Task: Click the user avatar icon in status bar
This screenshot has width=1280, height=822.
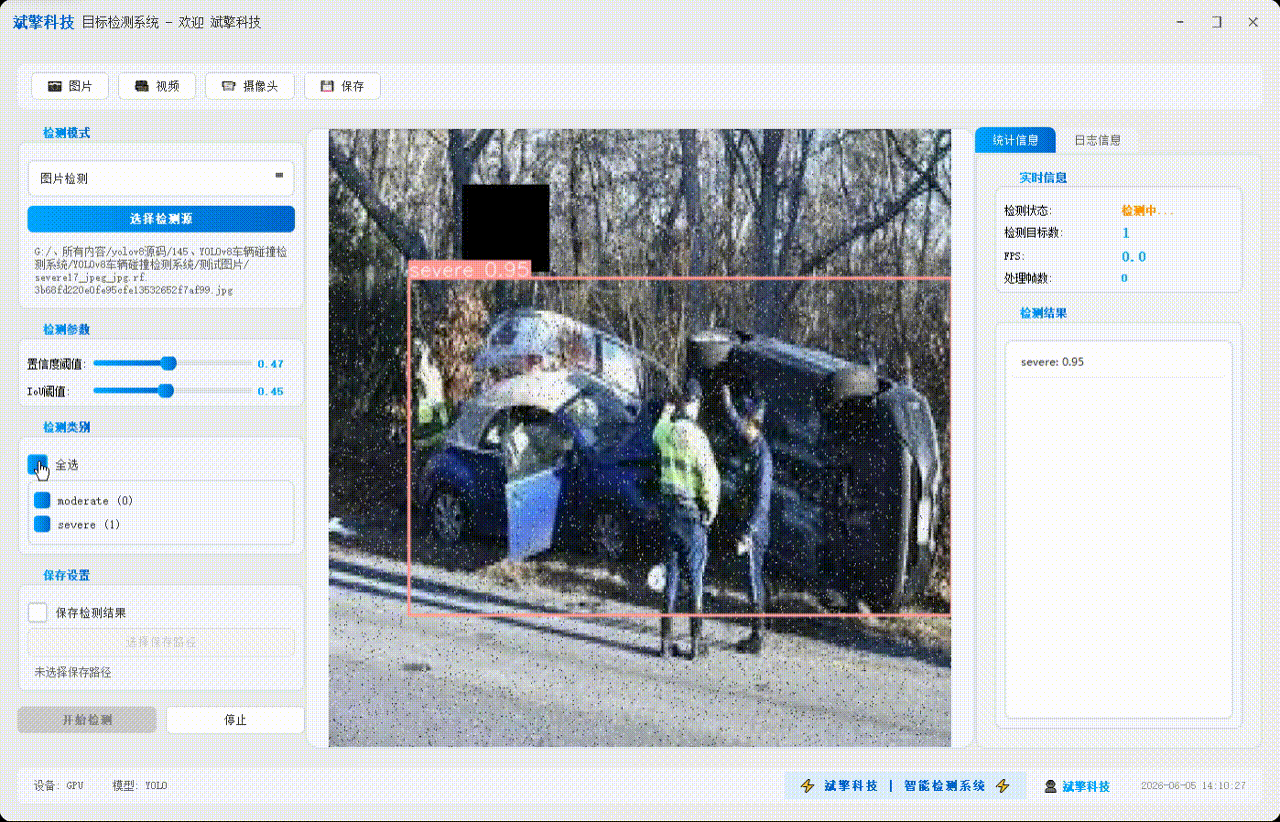Action: [x=1050, y=787]
